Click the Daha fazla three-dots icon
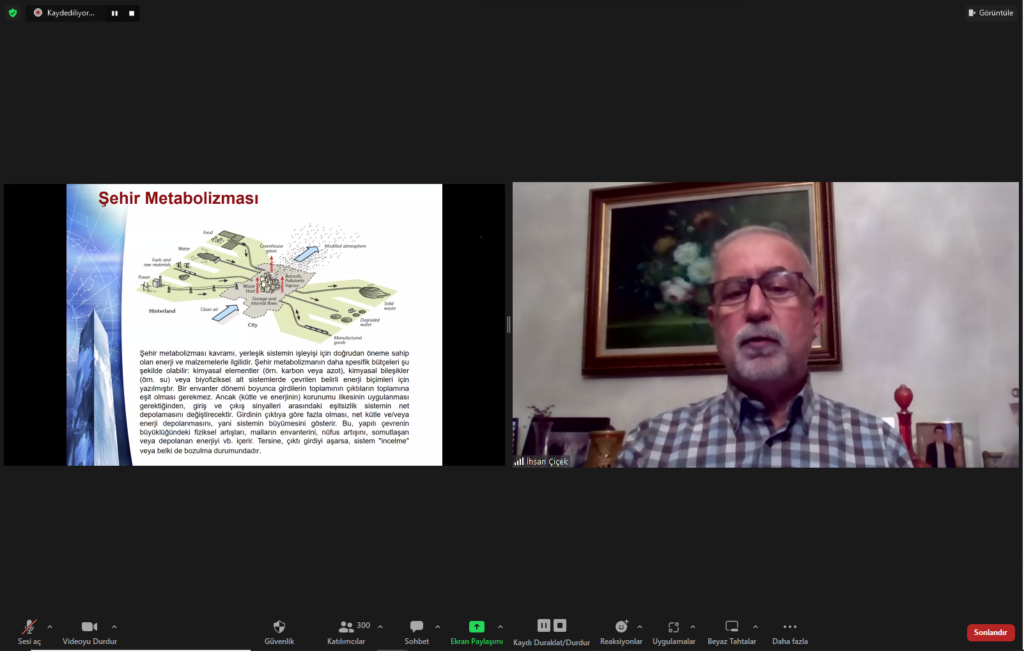Viewport: 1024px width, 651px height. (789, 627)
